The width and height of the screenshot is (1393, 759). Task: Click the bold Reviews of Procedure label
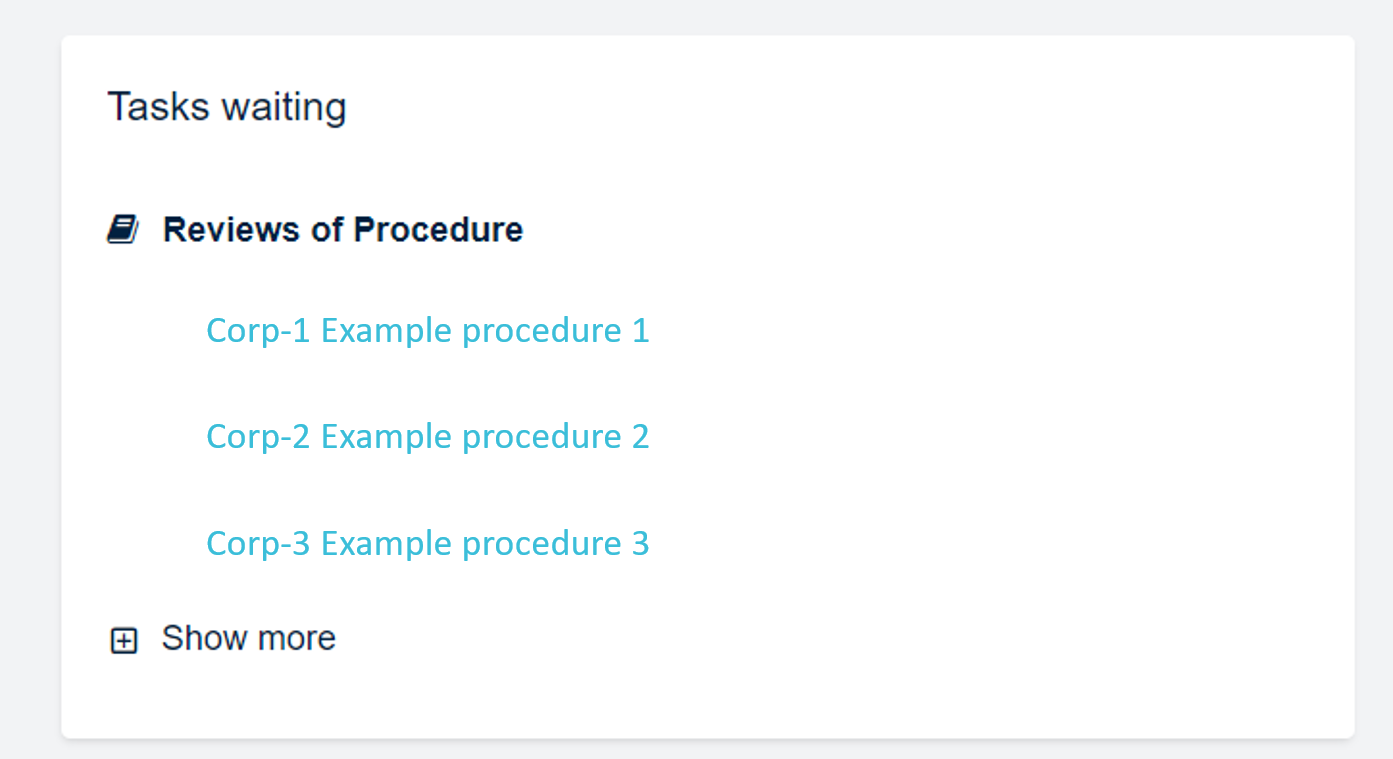tap(342, 230)
